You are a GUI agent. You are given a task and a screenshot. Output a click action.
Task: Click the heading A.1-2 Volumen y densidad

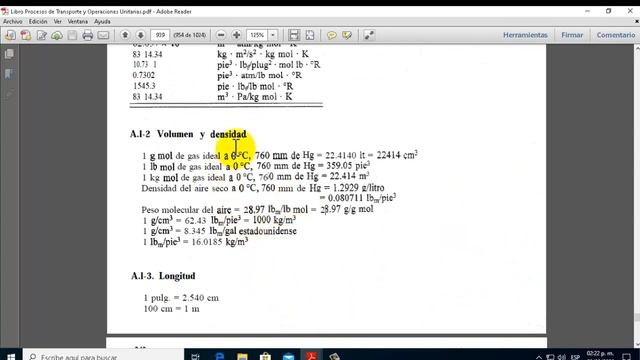[x=188, y=134]
